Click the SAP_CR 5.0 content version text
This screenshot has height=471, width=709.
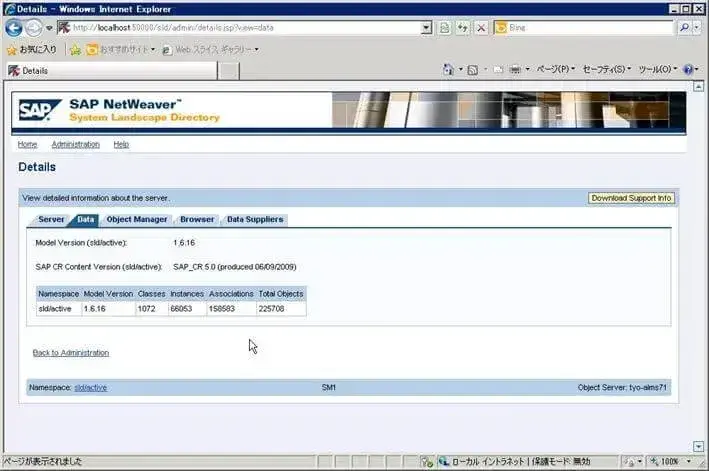click(x=235, y=267)
